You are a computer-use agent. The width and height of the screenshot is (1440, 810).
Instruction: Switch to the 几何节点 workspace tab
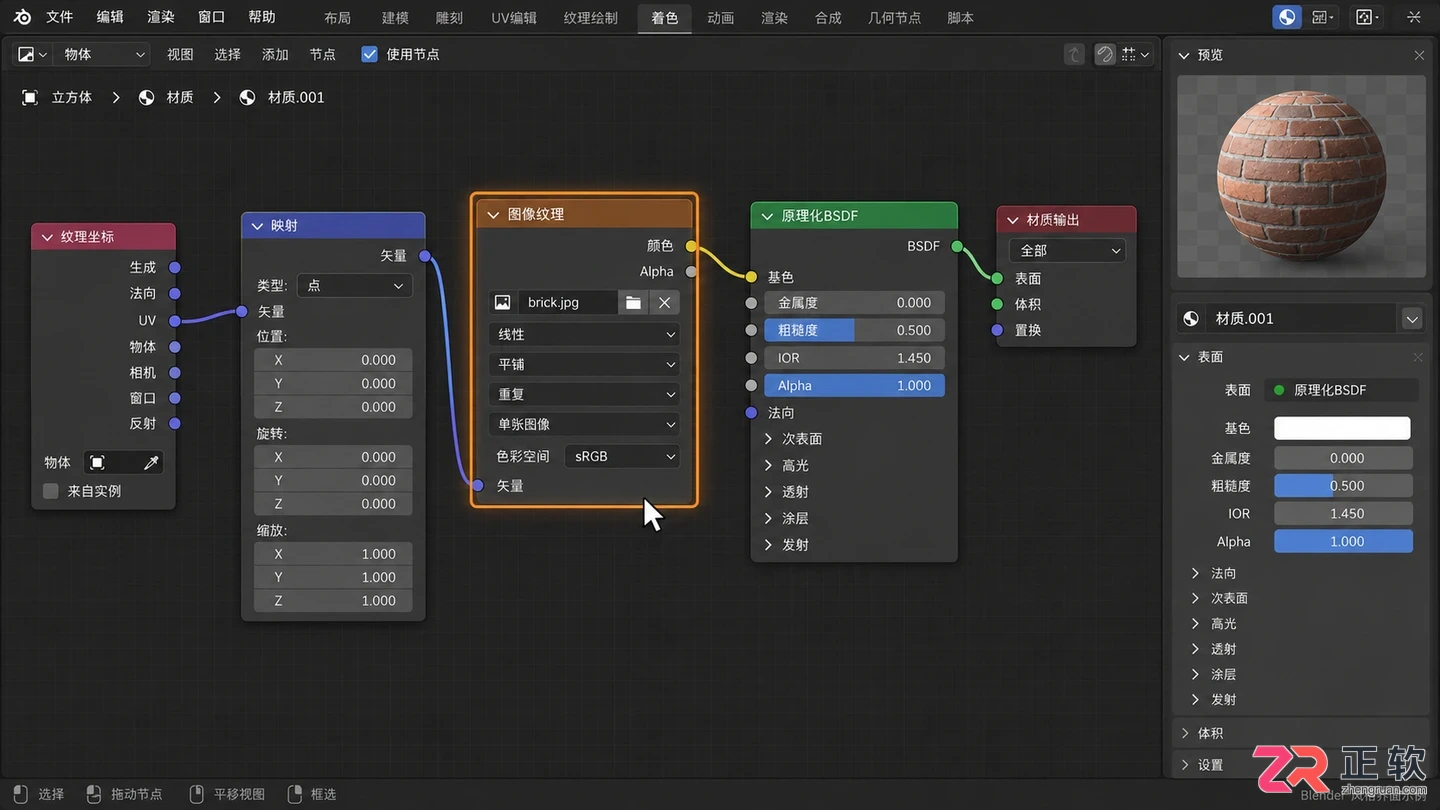pyautogui.click(x=894, y=18)
